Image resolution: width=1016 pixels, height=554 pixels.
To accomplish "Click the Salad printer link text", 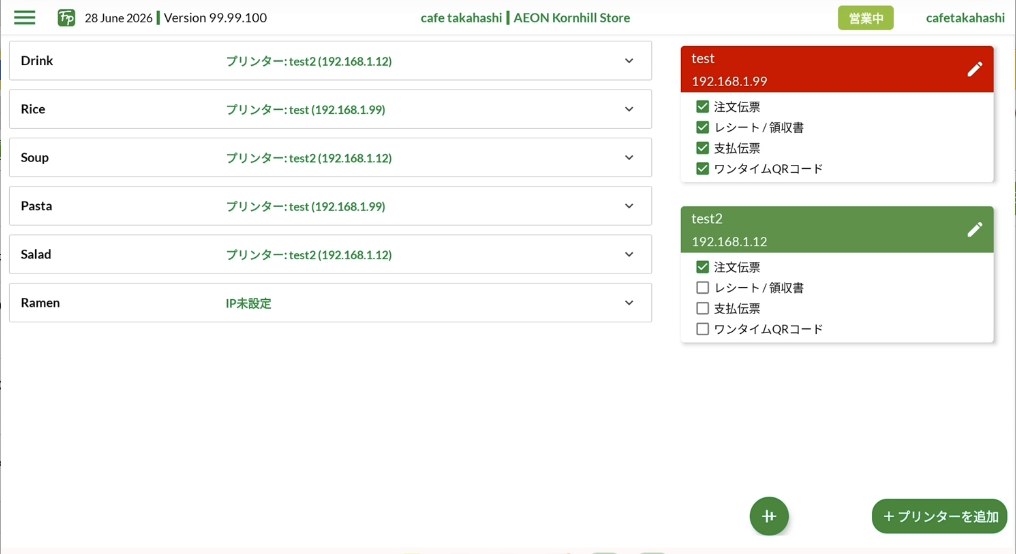I will click(x=308, y=255).
